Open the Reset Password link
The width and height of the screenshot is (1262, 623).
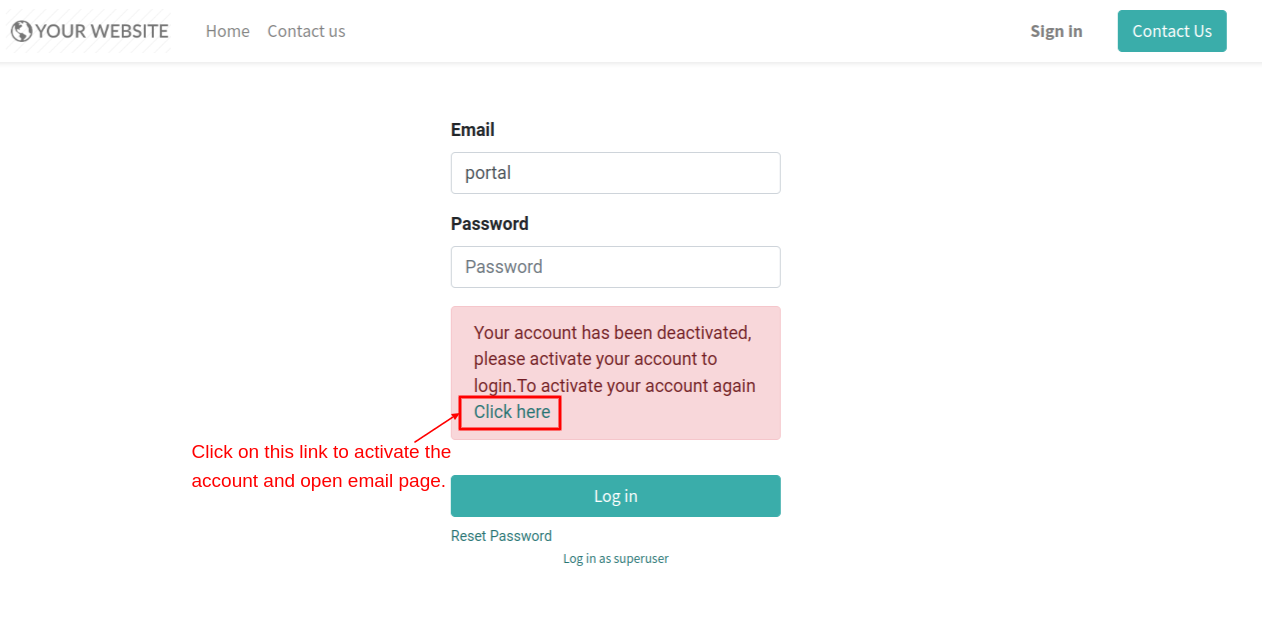coord(501,536)
